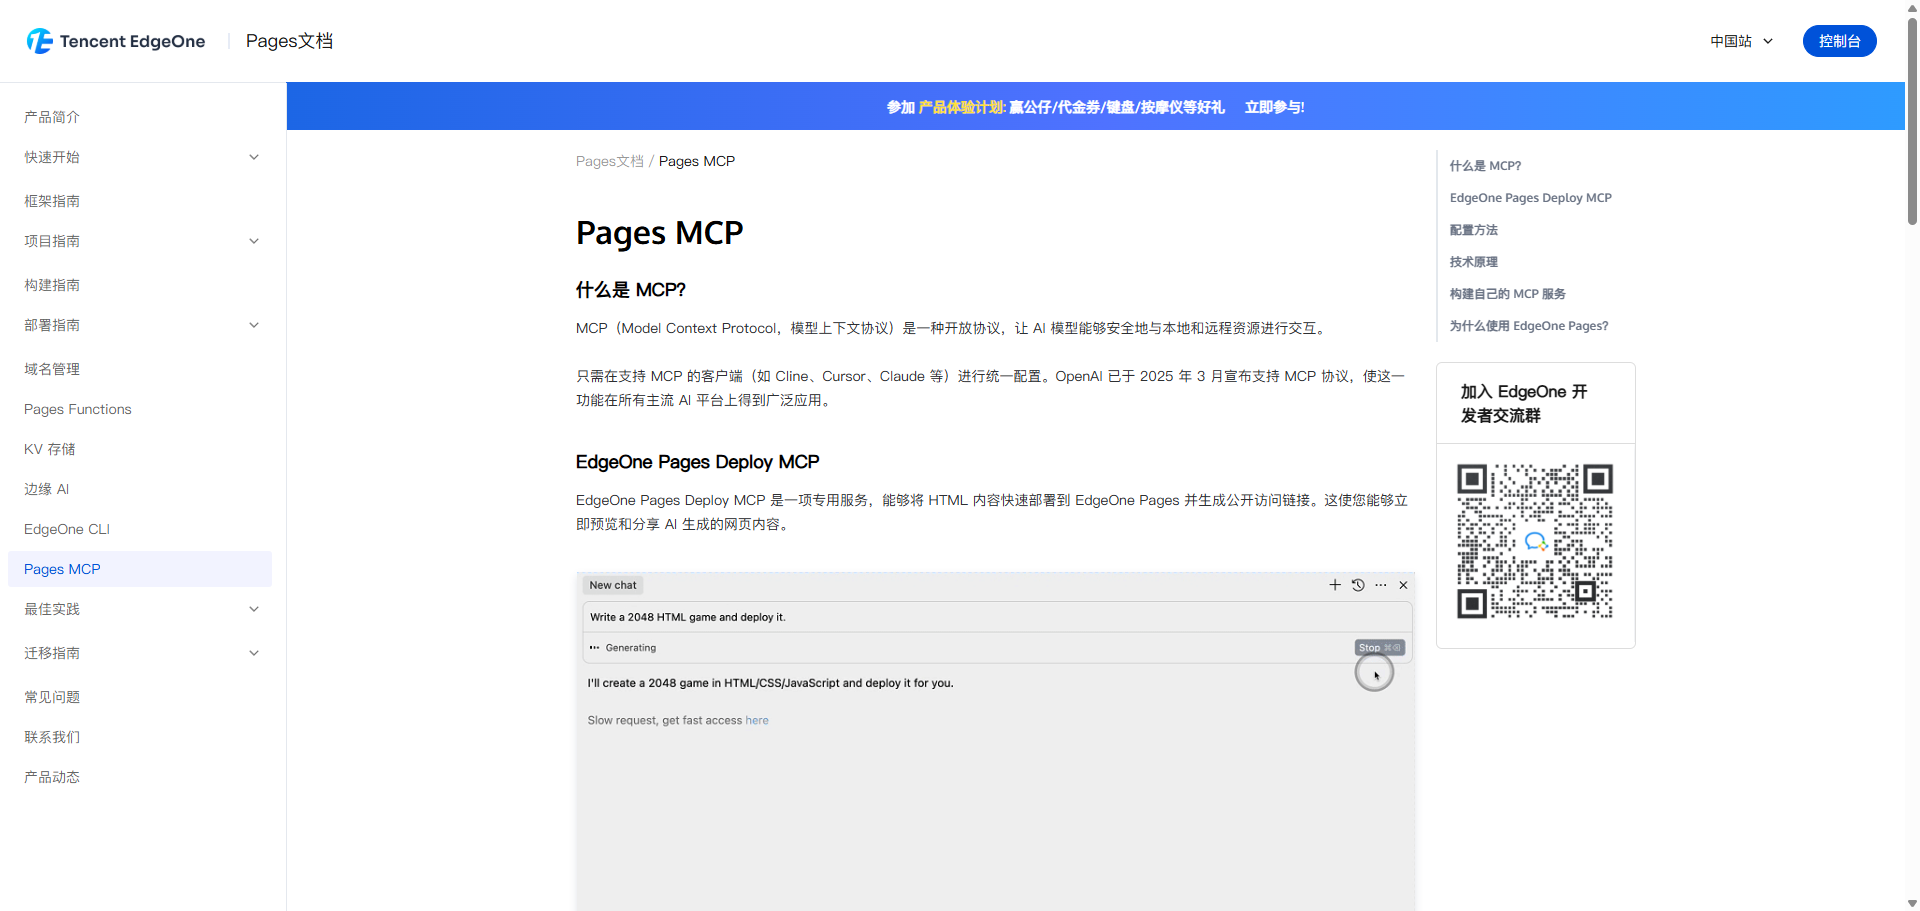Select 最佳实践 sidebar entry

click(x=52, y=609)
